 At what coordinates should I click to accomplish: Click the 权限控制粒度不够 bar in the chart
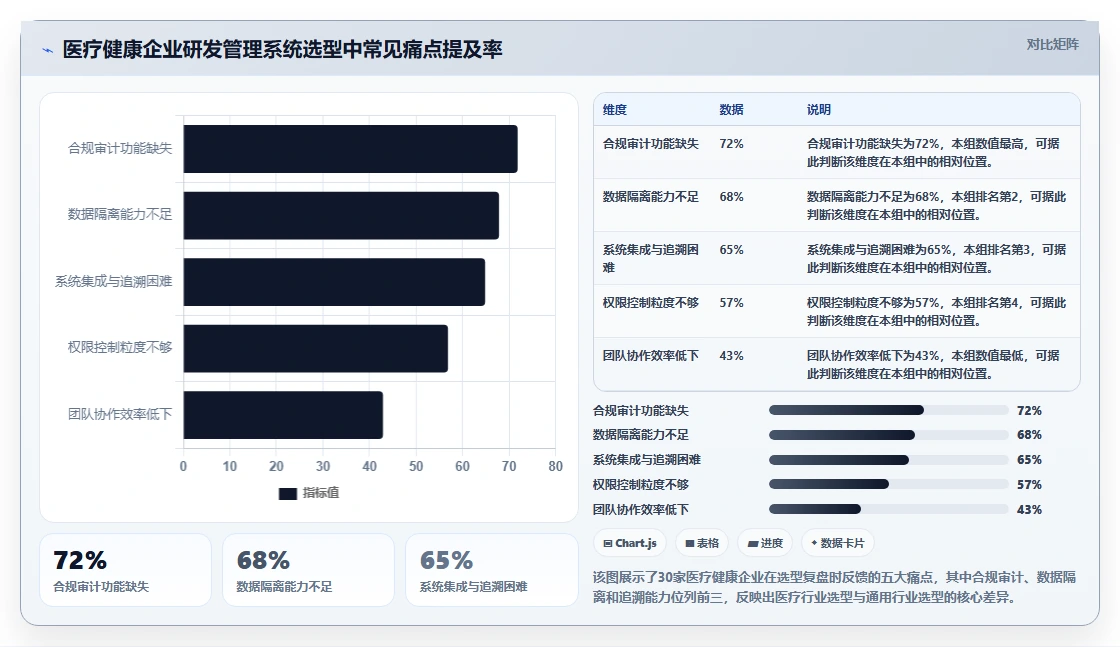316,348
